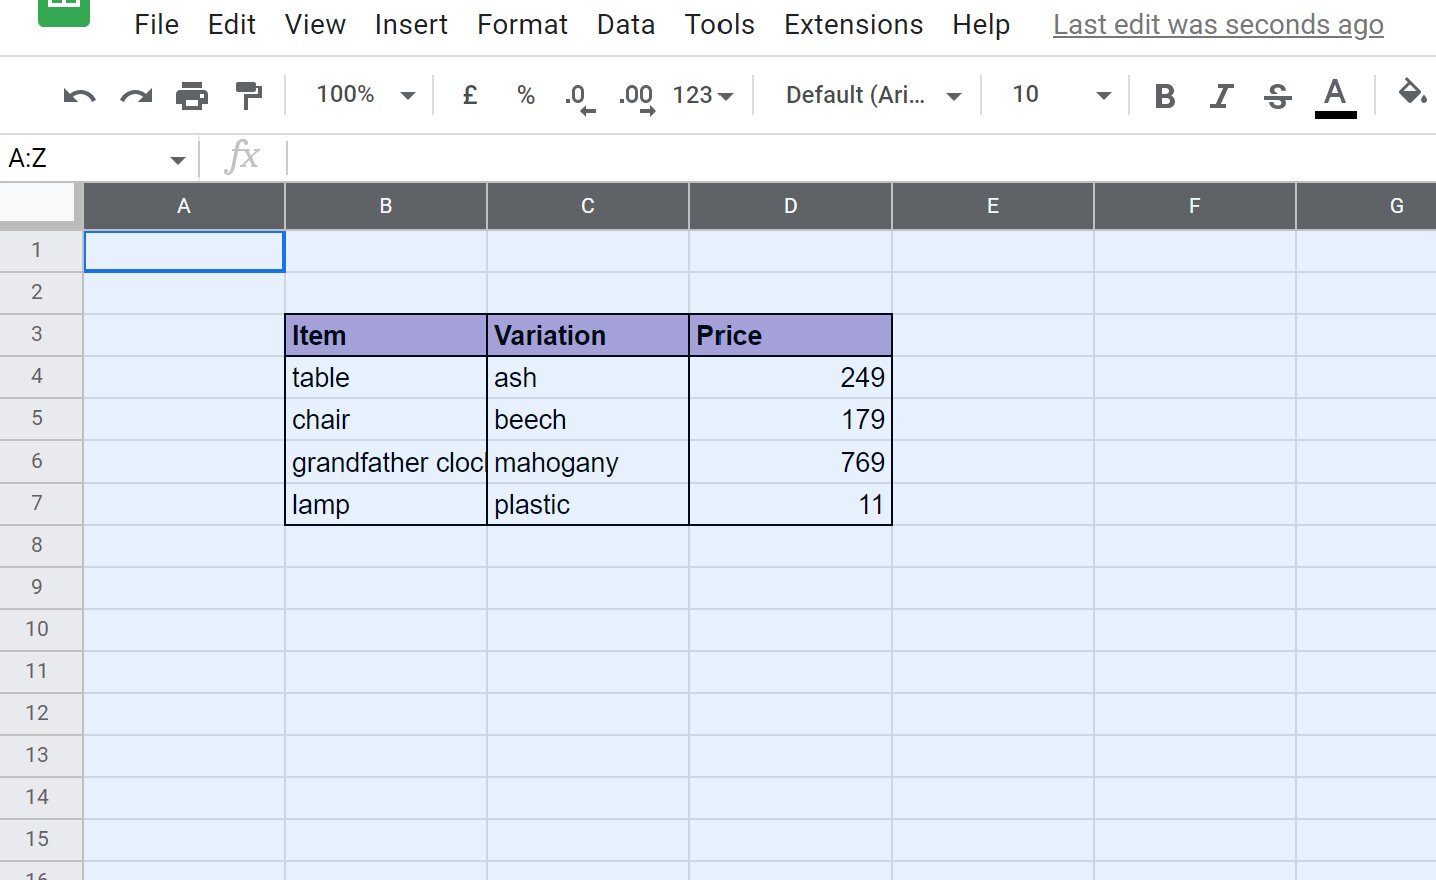Image resolution: width=1436 pixels, height=880 pixels.
Task: Click the Undo icon
Action: [80, 95]
